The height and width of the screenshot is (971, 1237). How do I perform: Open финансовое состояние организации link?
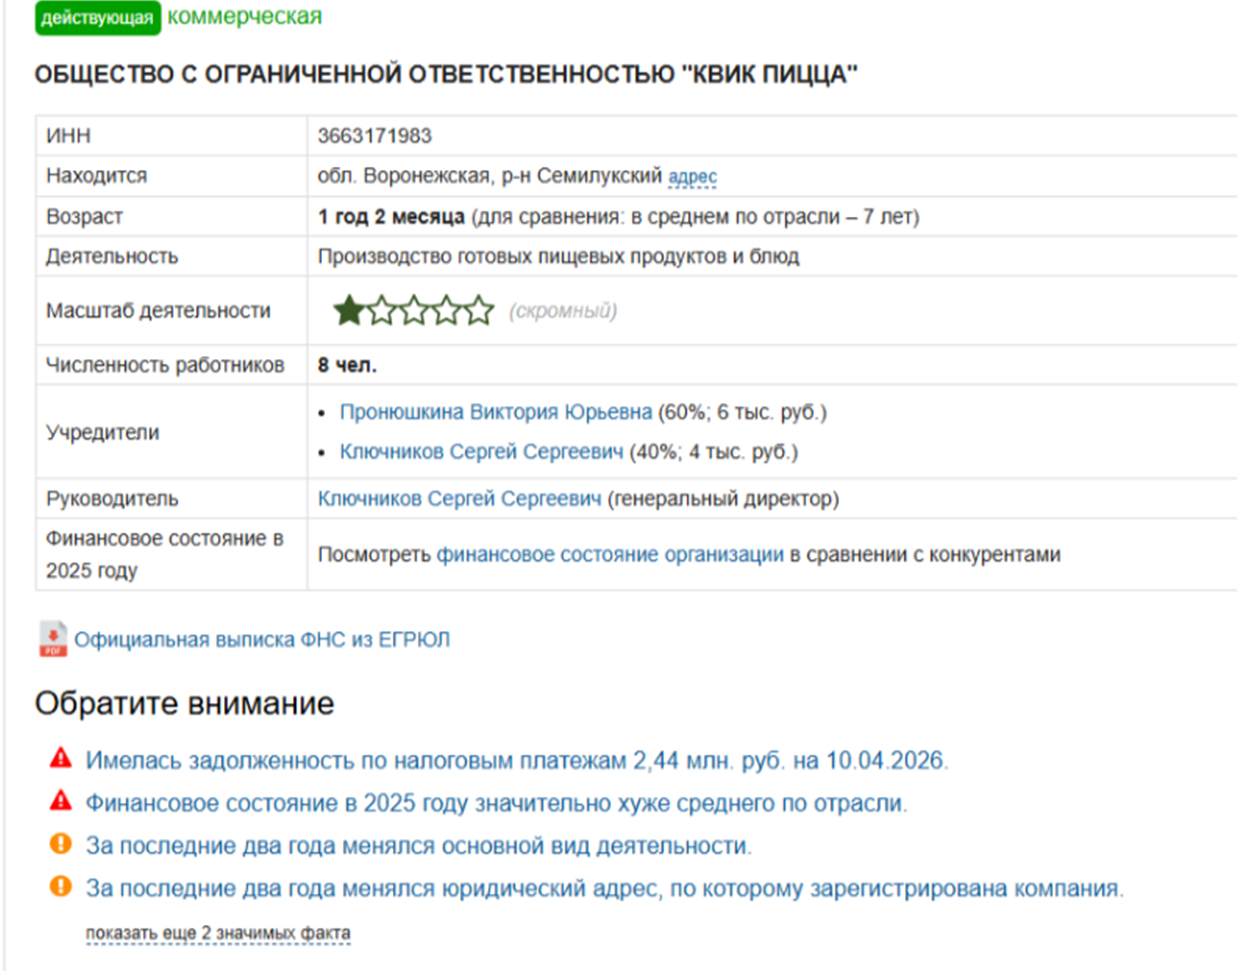(x=610, y=554)
